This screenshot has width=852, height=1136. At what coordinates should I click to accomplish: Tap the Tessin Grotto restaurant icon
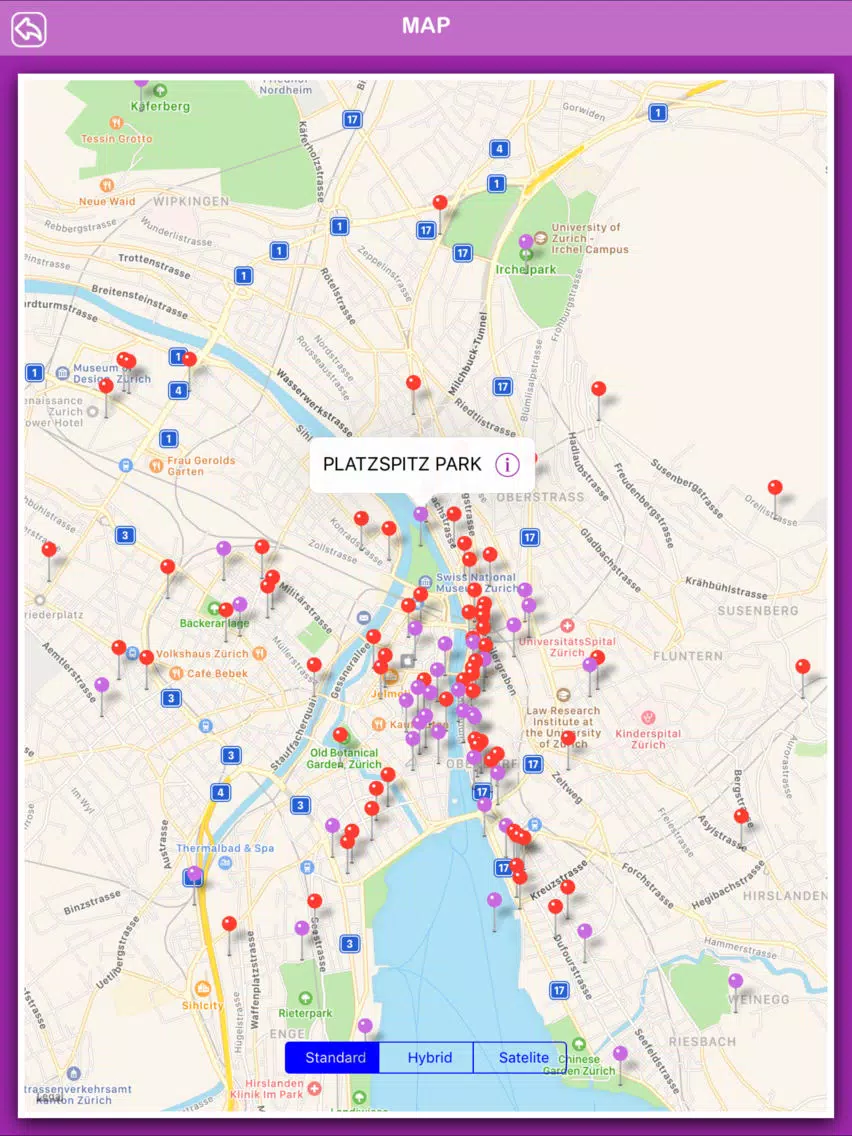[116, 122]
